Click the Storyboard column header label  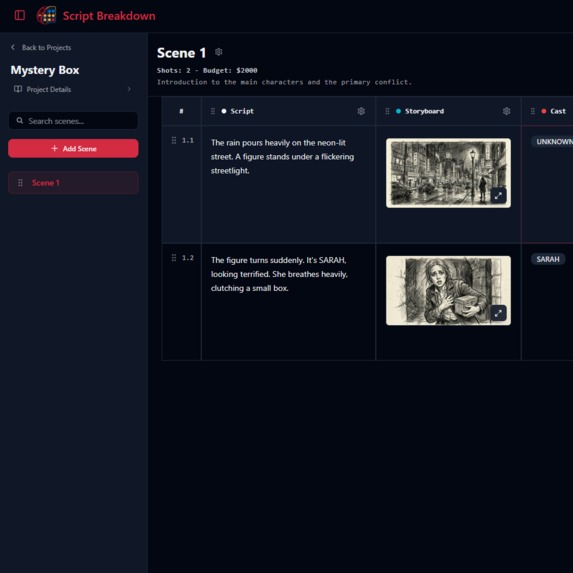tap(424, 111)
